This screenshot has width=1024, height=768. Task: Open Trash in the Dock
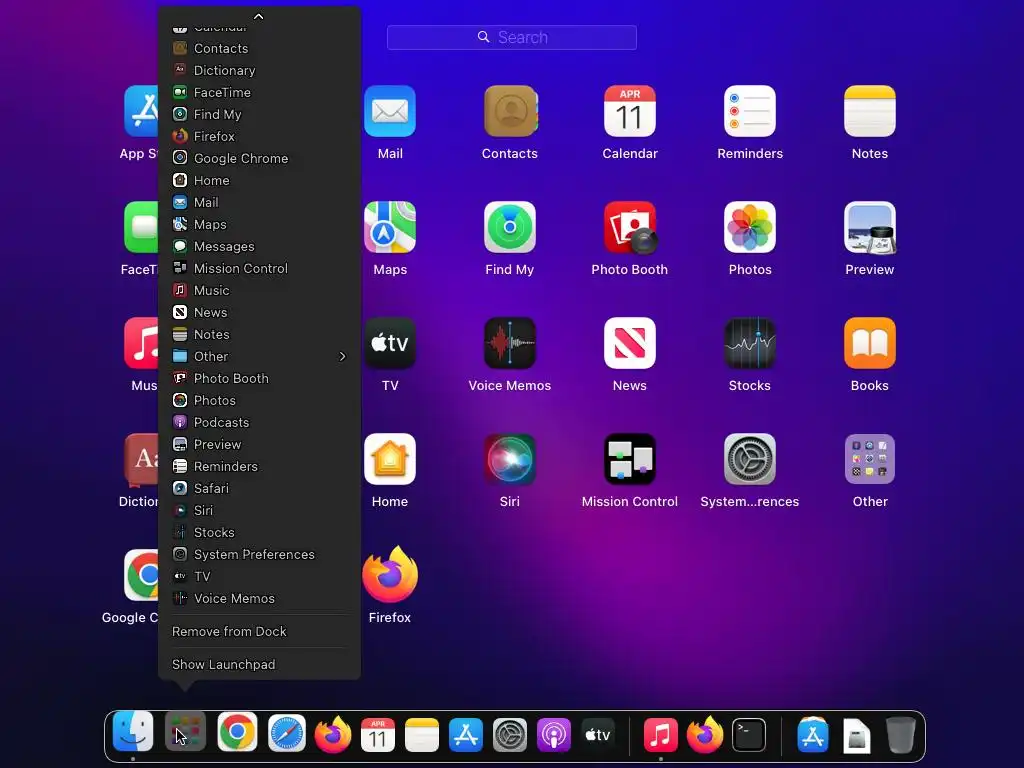901,735
